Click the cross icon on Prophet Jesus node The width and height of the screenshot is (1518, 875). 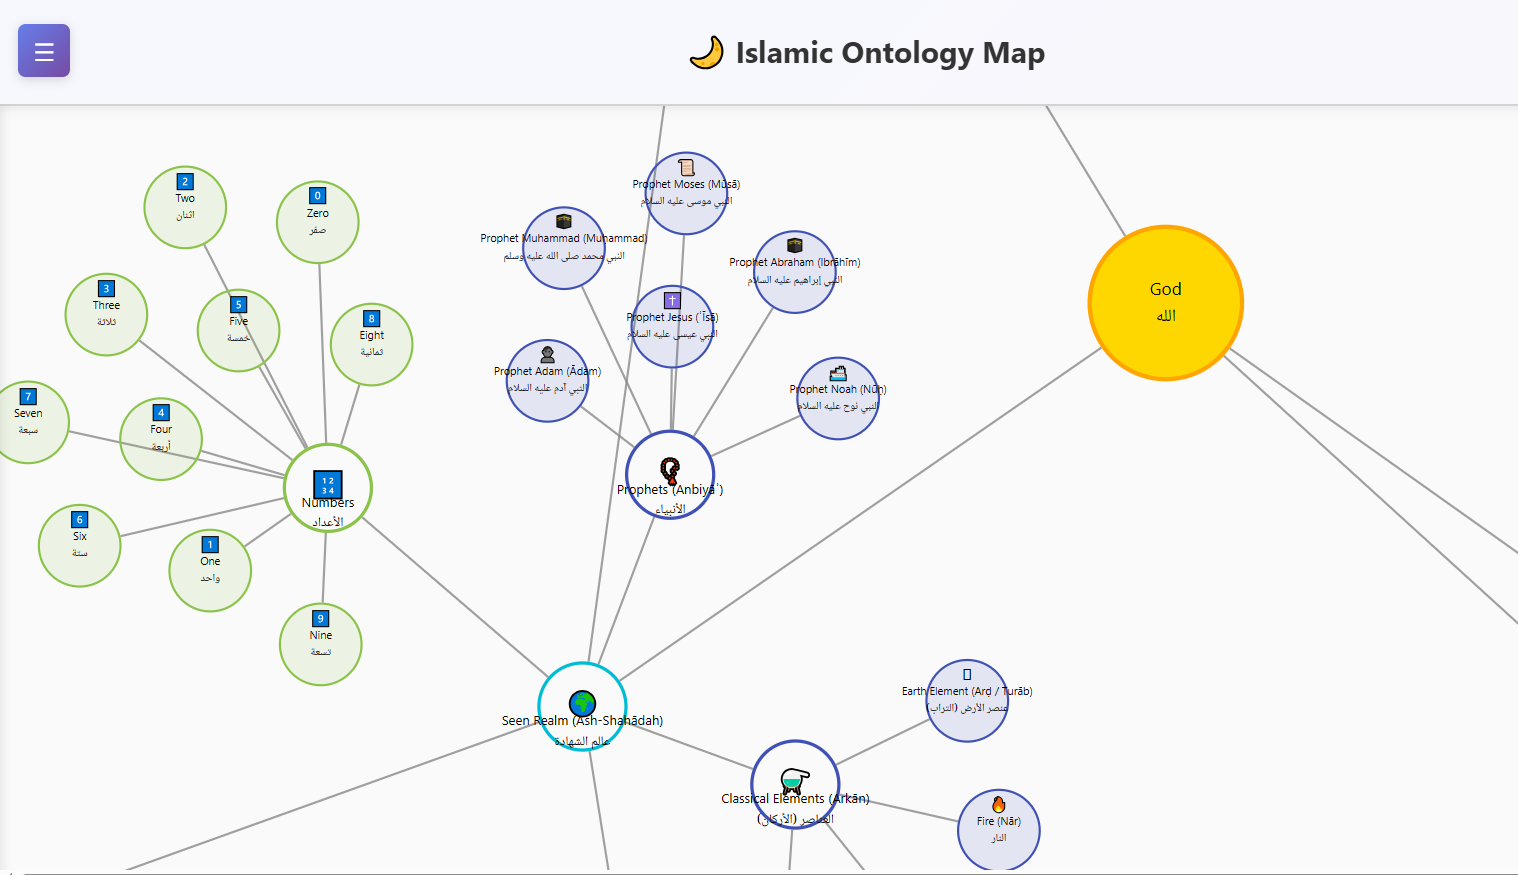coord(672,300)
